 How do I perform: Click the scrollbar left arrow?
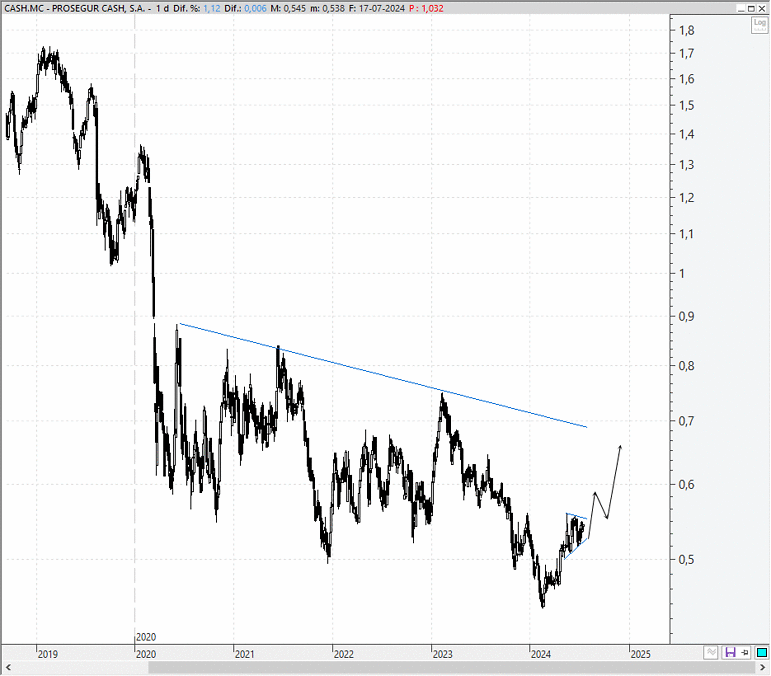8,667
